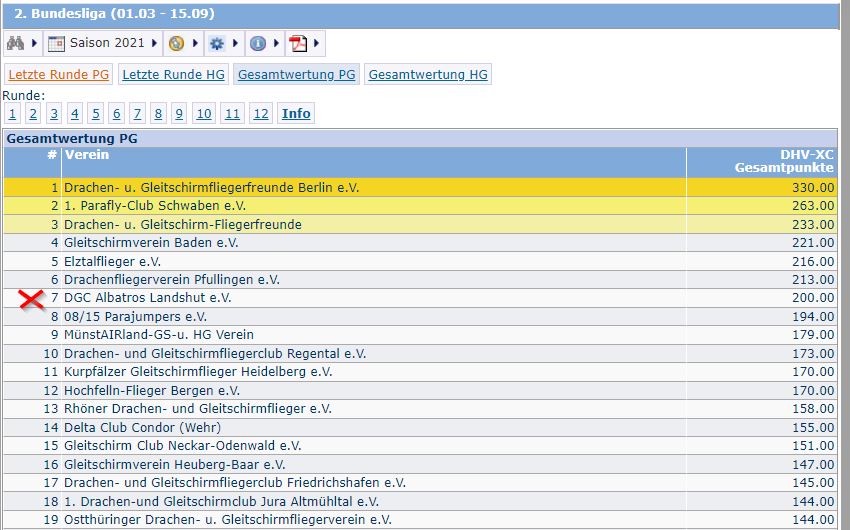Click Elztalflieger e.V. entry

pyautogui.click(x=113, y=262)
